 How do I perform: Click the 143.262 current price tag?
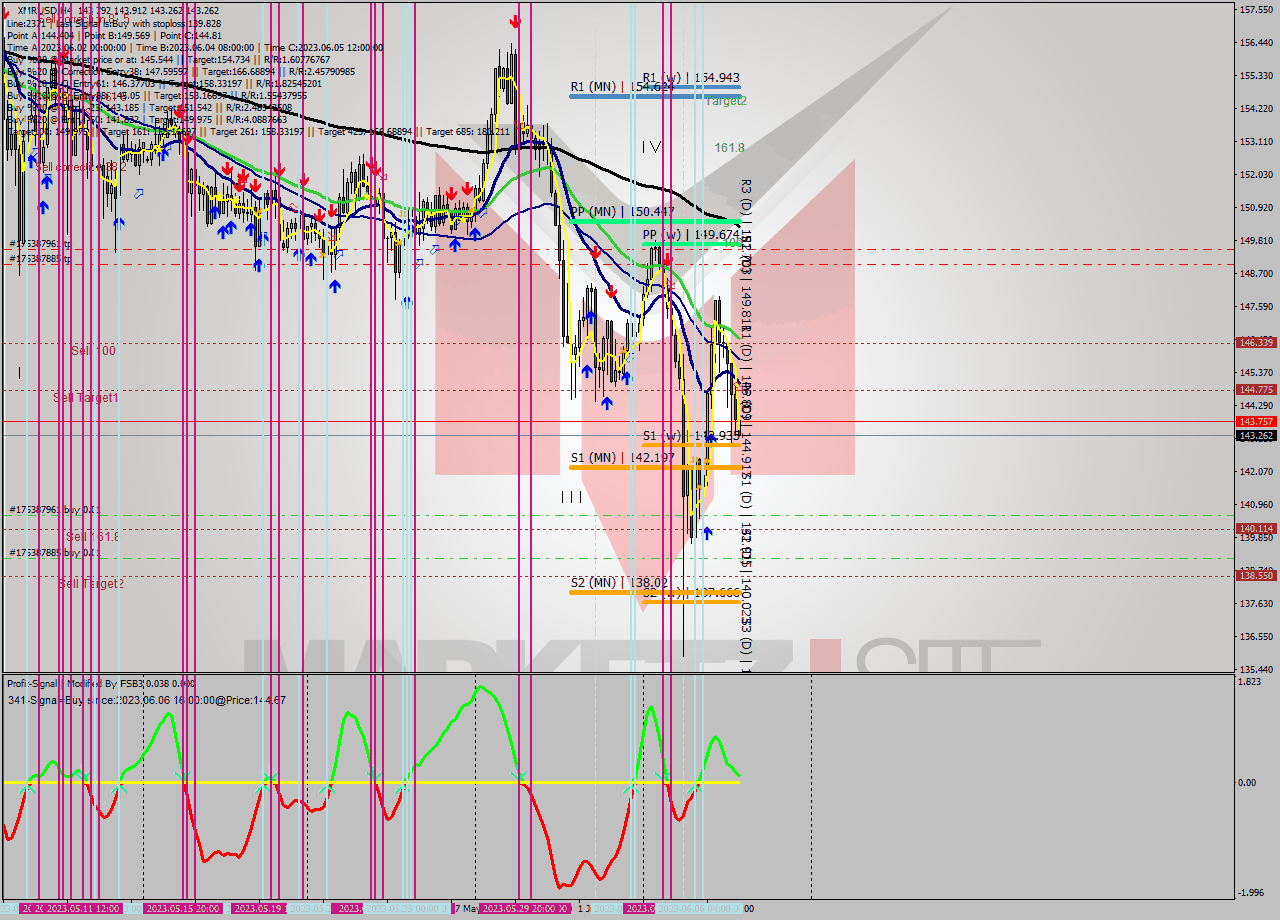tap(1255, 436)
